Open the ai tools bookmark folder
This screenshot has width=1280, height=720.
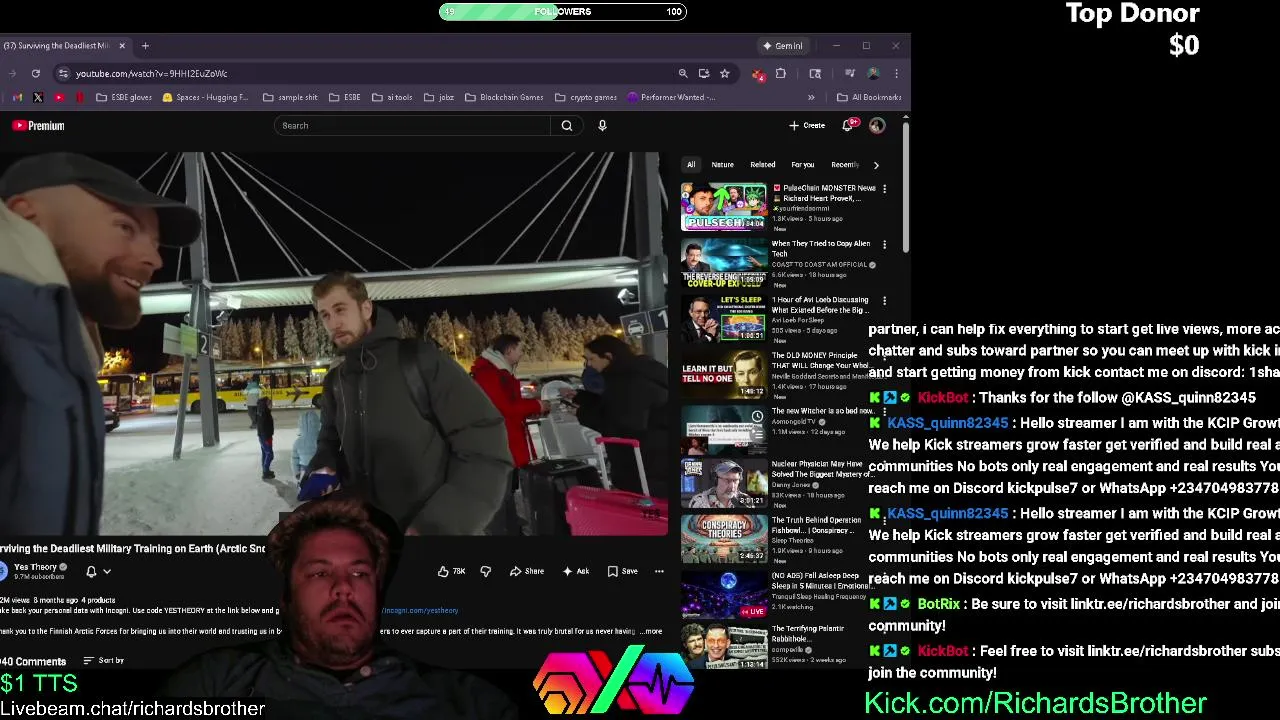tap(392, 97)
